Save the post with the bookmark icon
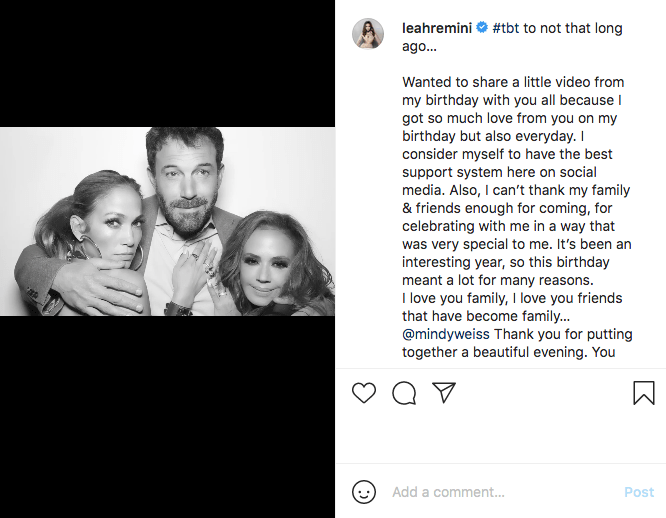The width and height of the screenshot is (666, 518). [x=644, y=393]
